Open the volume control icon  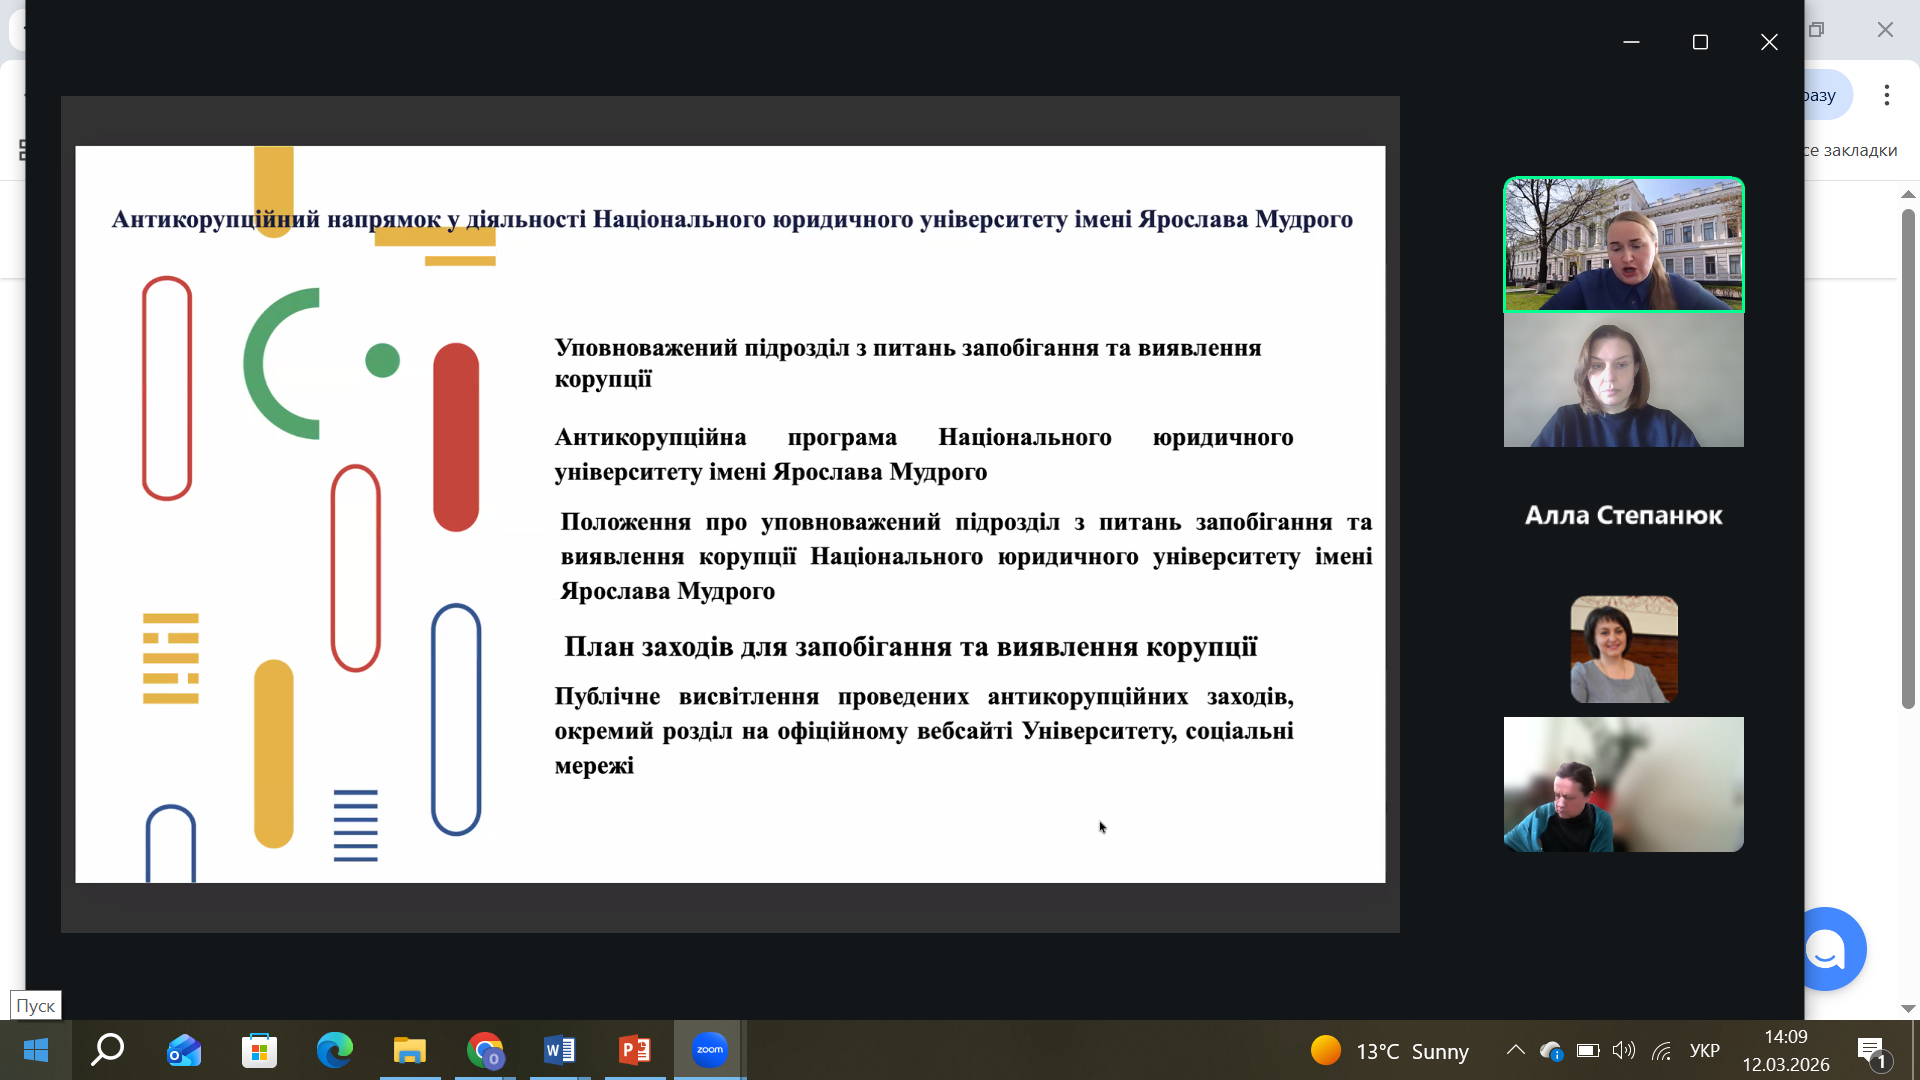coord(1624,1050)
